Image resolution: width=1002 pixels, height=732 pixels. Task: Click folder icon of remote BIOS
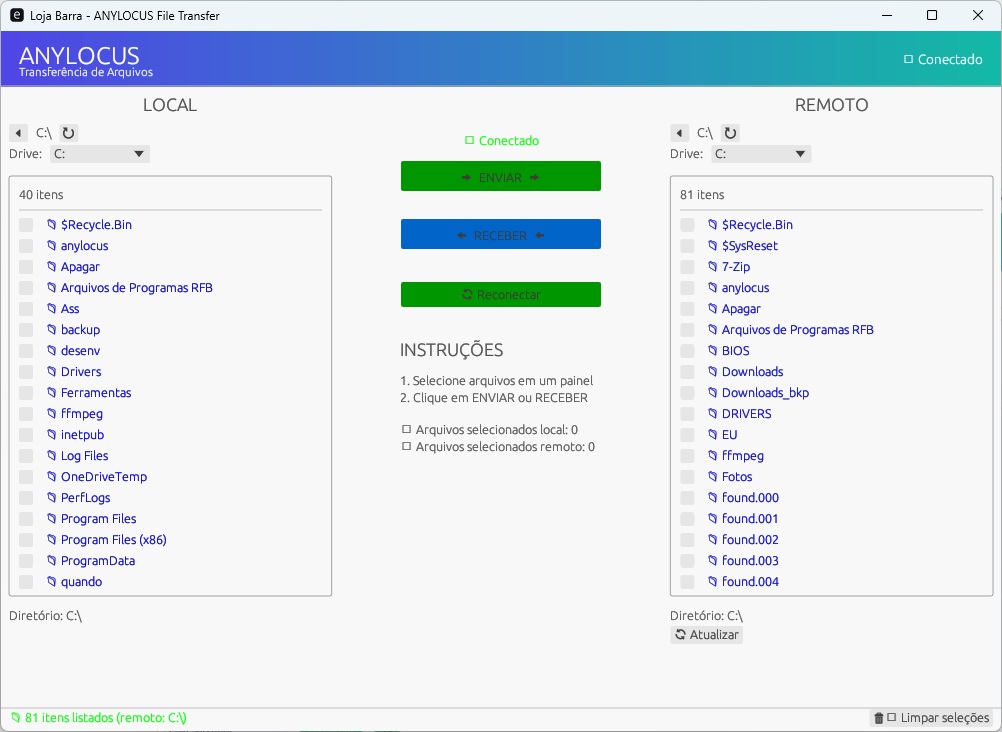tap(713, 350)
